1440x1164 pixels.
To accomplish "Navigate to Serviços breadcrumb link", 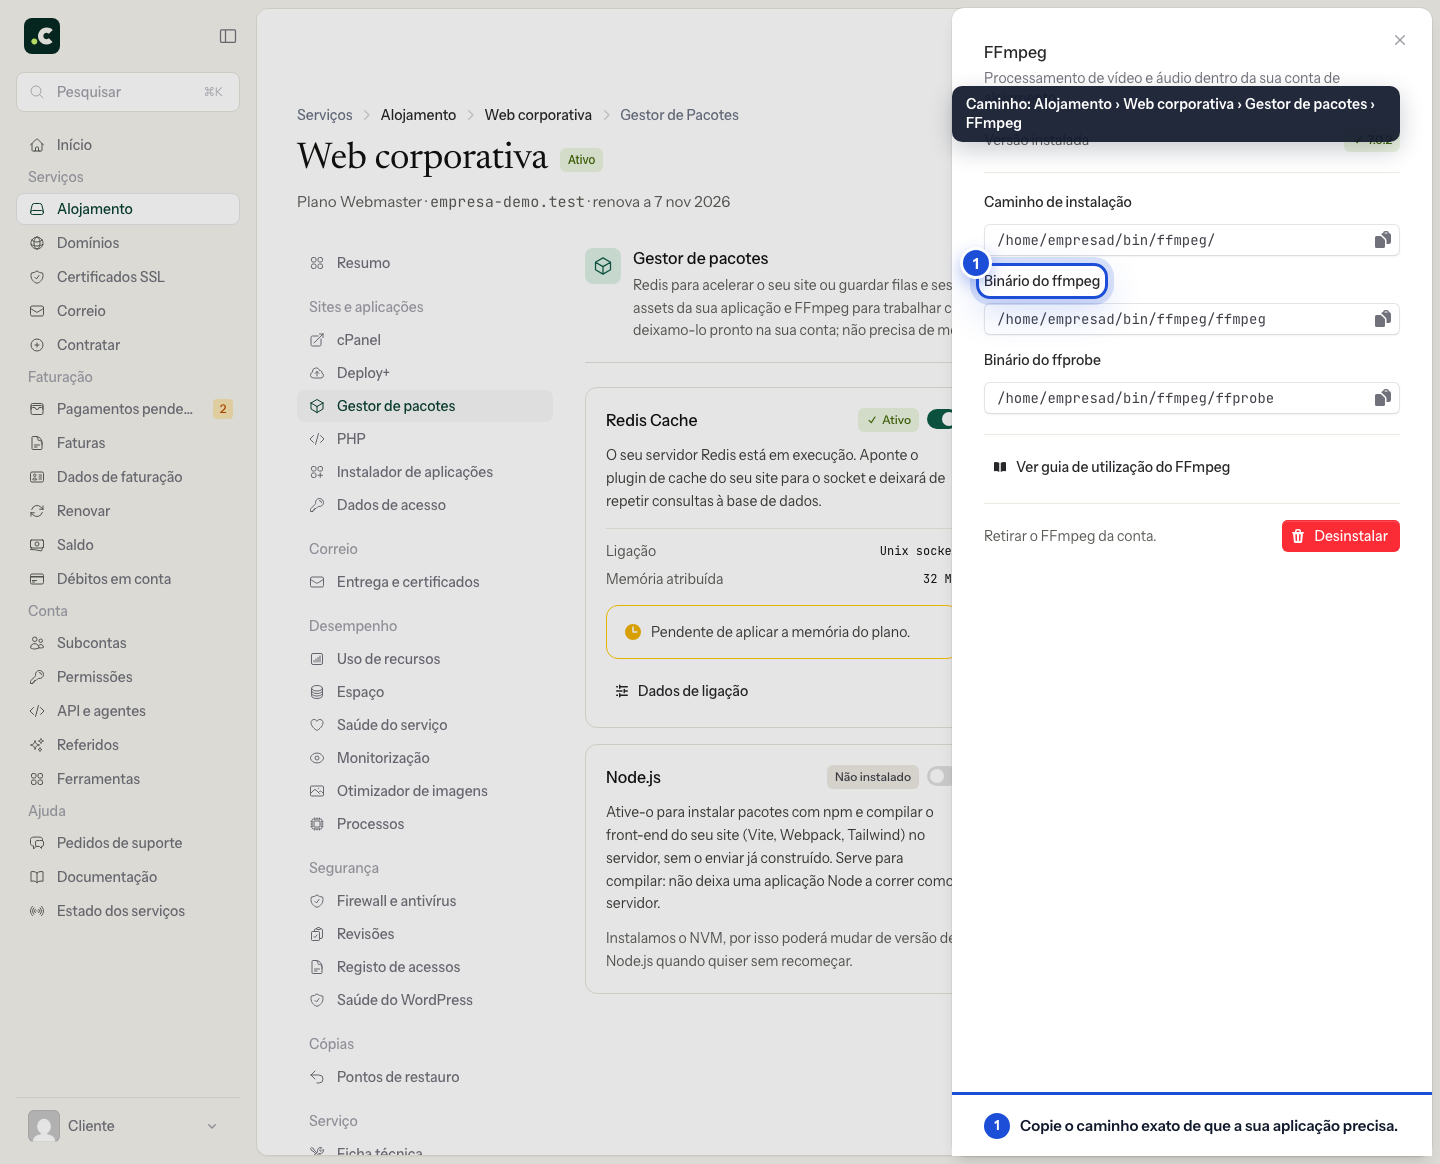I will click(x=325, y=115).
